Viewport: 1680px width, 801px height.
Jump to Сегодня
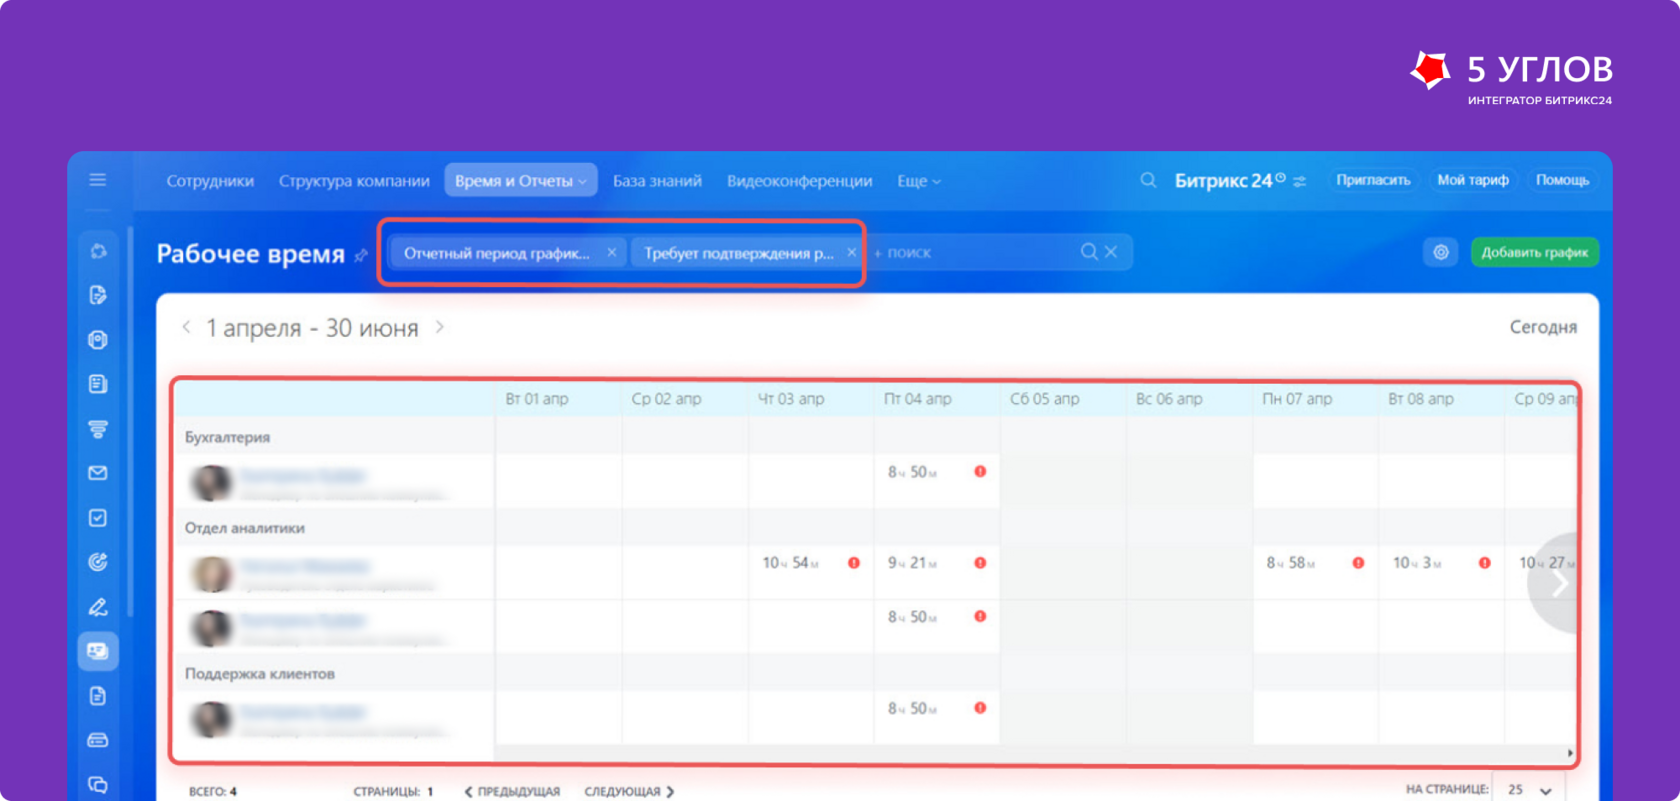1543,327
